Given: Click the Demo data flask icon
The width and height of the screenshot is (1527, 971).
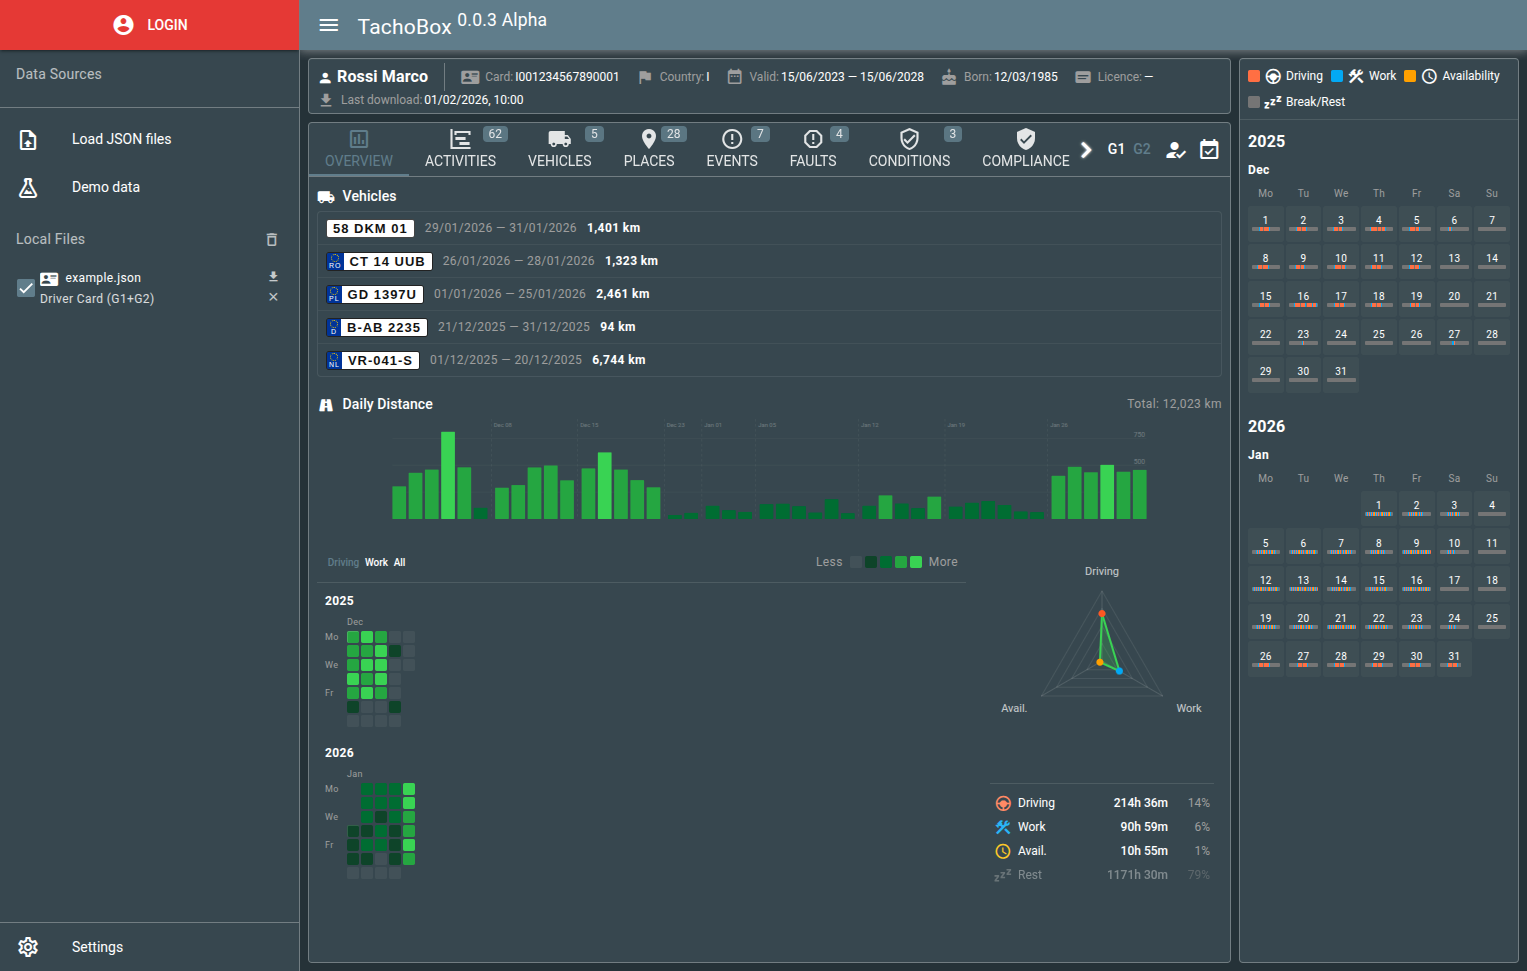Looking at the screenshot, I should [28, 188].
